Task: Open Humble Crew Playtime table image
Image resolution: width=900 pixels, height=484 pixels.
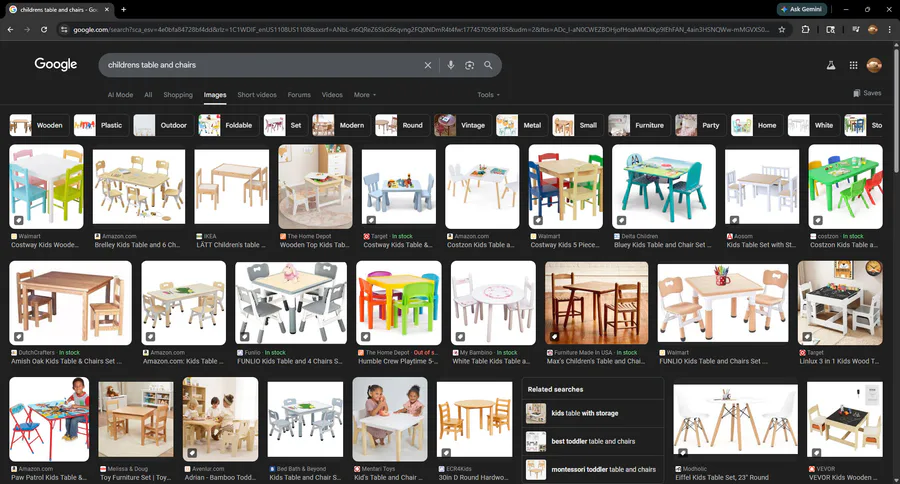Action: (x=399, y=303)
